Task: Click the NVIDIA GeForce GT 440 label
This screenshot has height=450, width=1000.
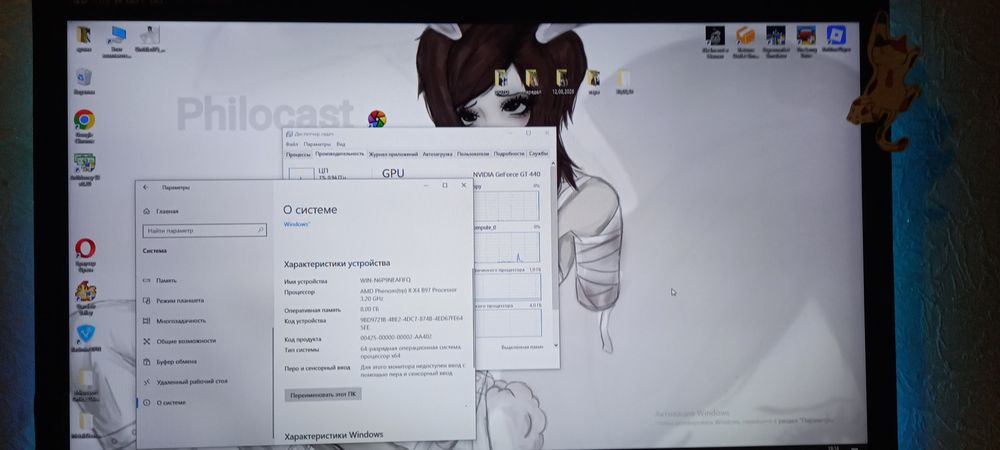Action: click(x=507, y=174)
